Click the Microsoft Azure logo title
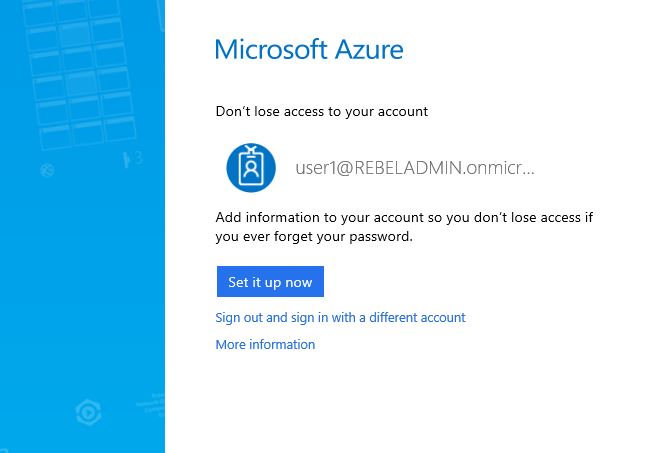The width and height of the screenshot is (656, 453). point(309,49)
